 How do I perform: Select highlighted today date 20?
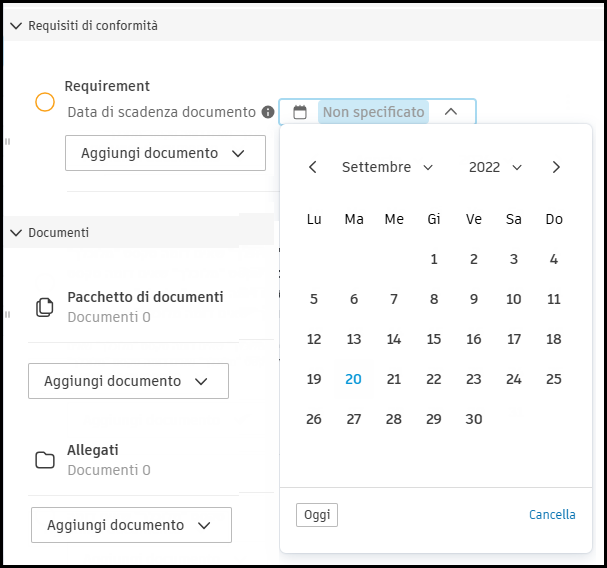[x=353, y=379]
